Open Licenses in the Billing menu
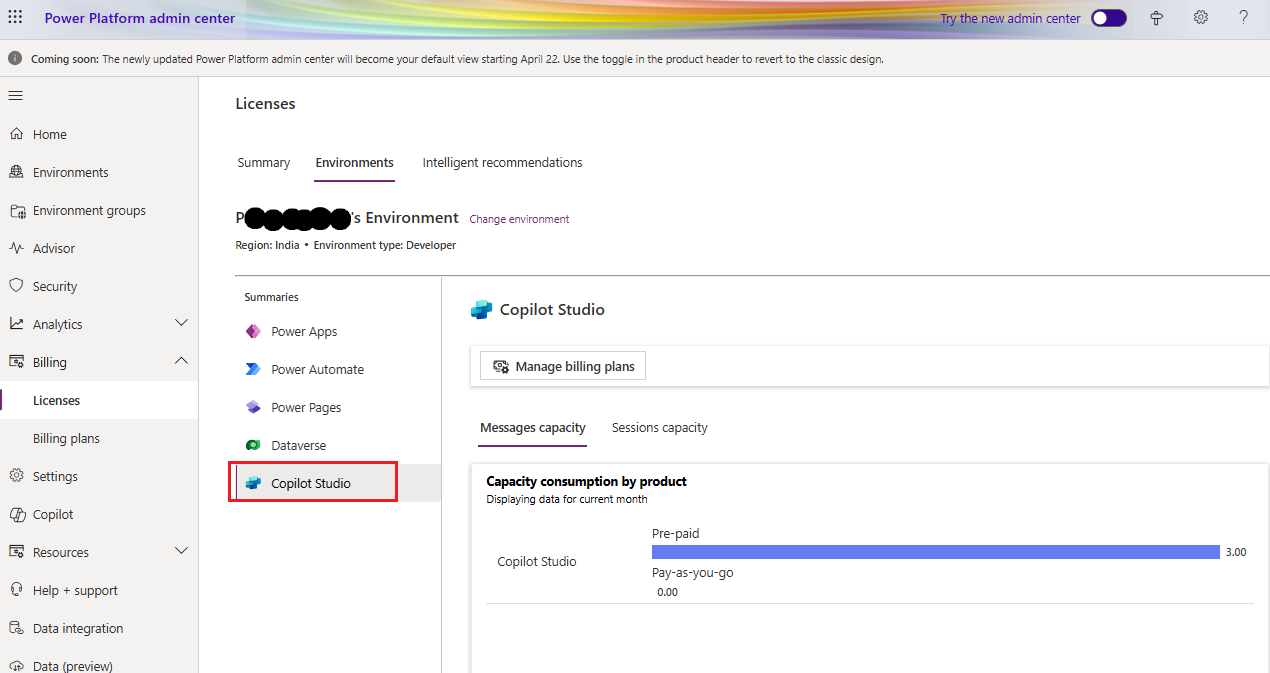Screen dimensions: 1270x673 tap(99, 400)
